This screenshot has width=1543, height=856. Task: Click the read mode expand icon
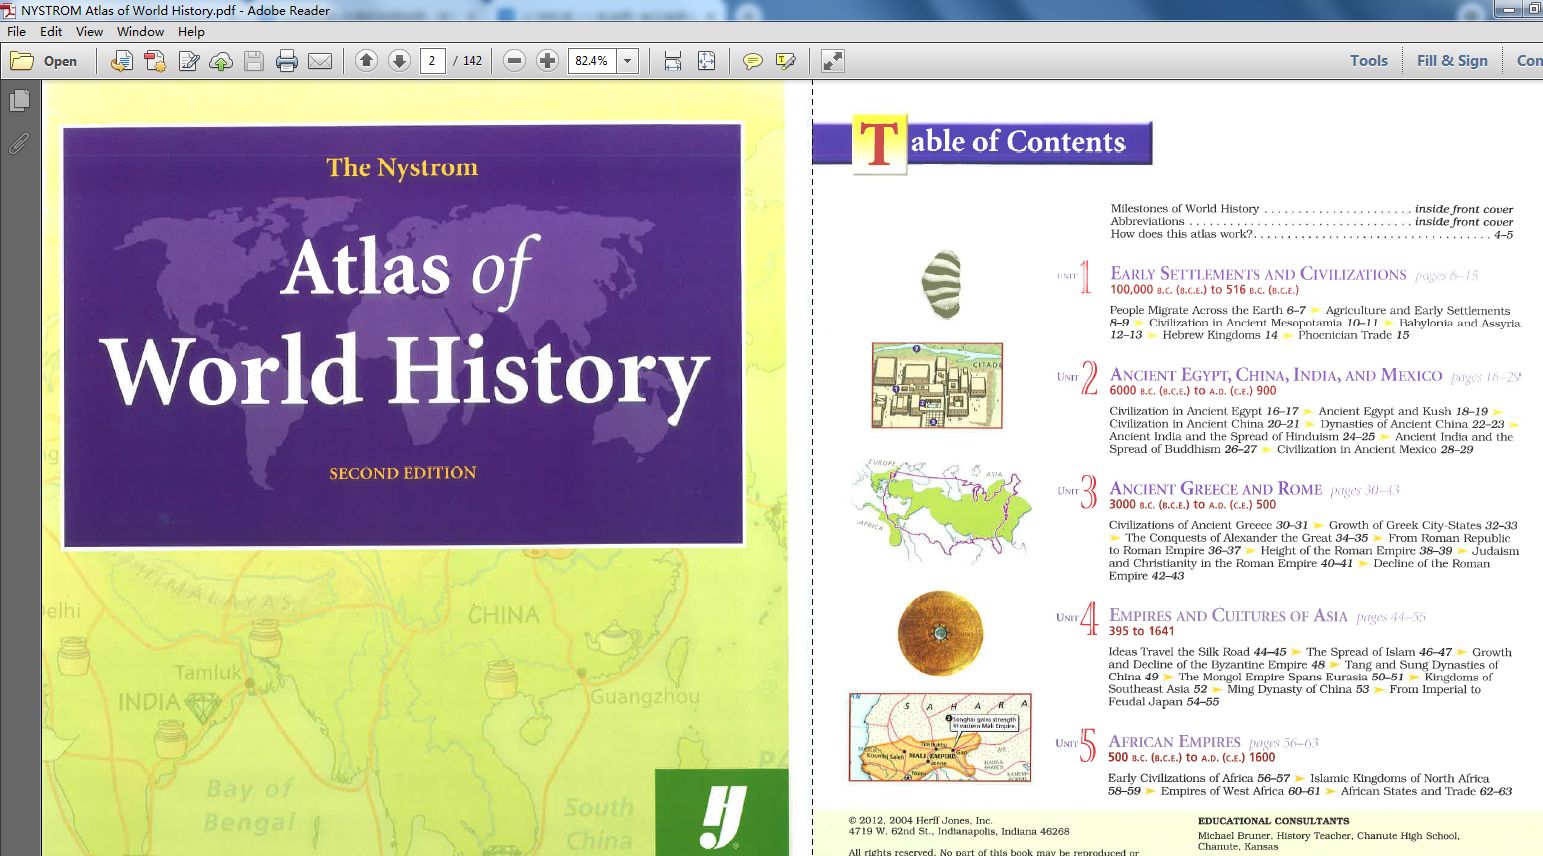832,61
